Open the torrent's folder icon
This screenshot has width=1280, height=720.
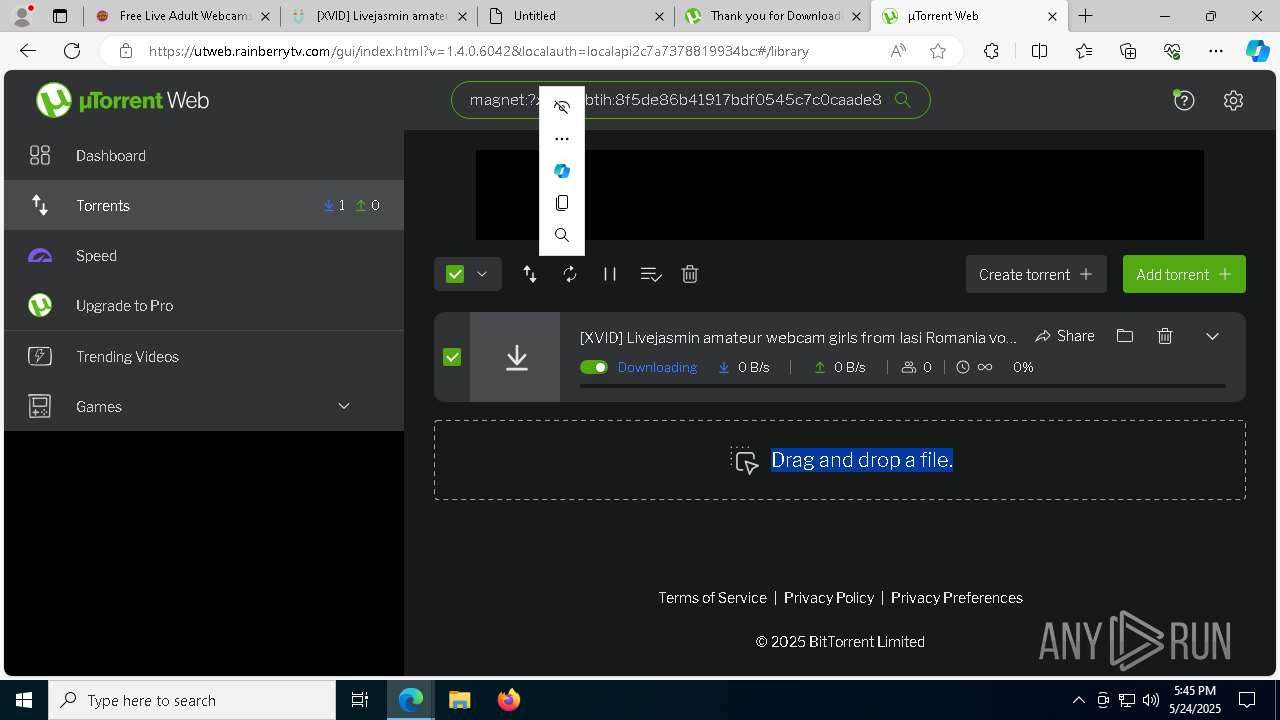point(1125,336)
